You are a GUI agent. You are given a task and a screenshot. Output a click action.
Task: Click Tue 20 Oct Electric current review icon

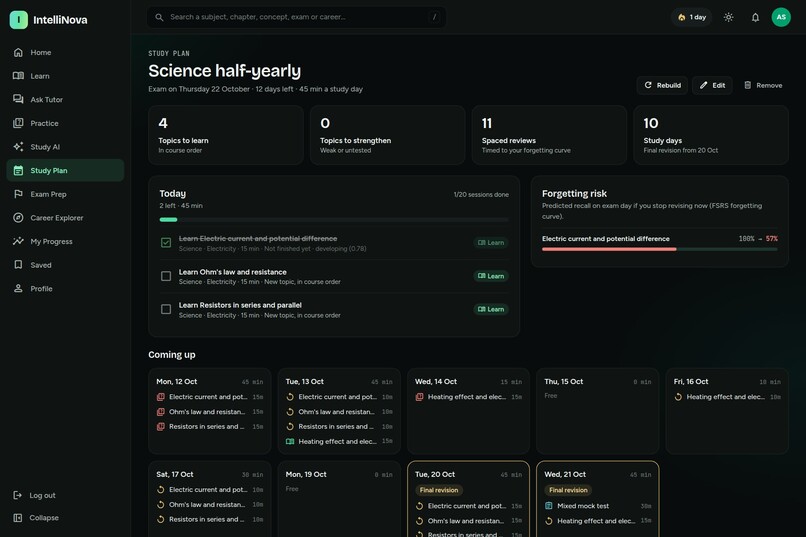point(419,506)
